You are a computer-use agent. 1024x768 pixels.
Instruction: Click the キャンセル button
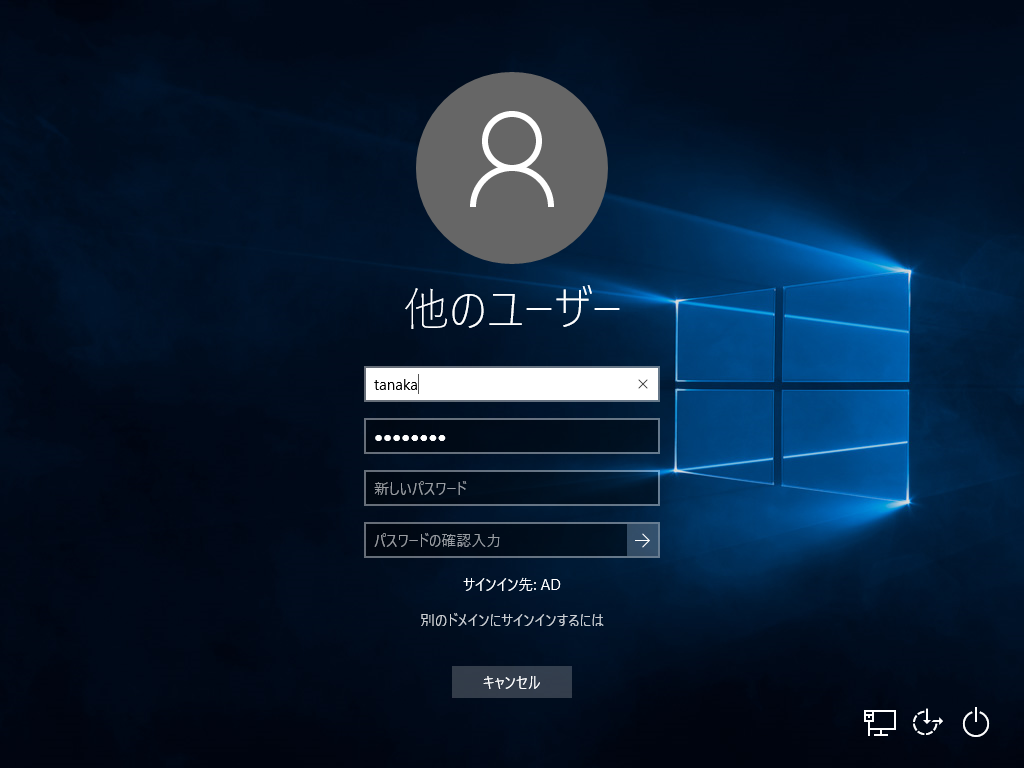[511, 682]
